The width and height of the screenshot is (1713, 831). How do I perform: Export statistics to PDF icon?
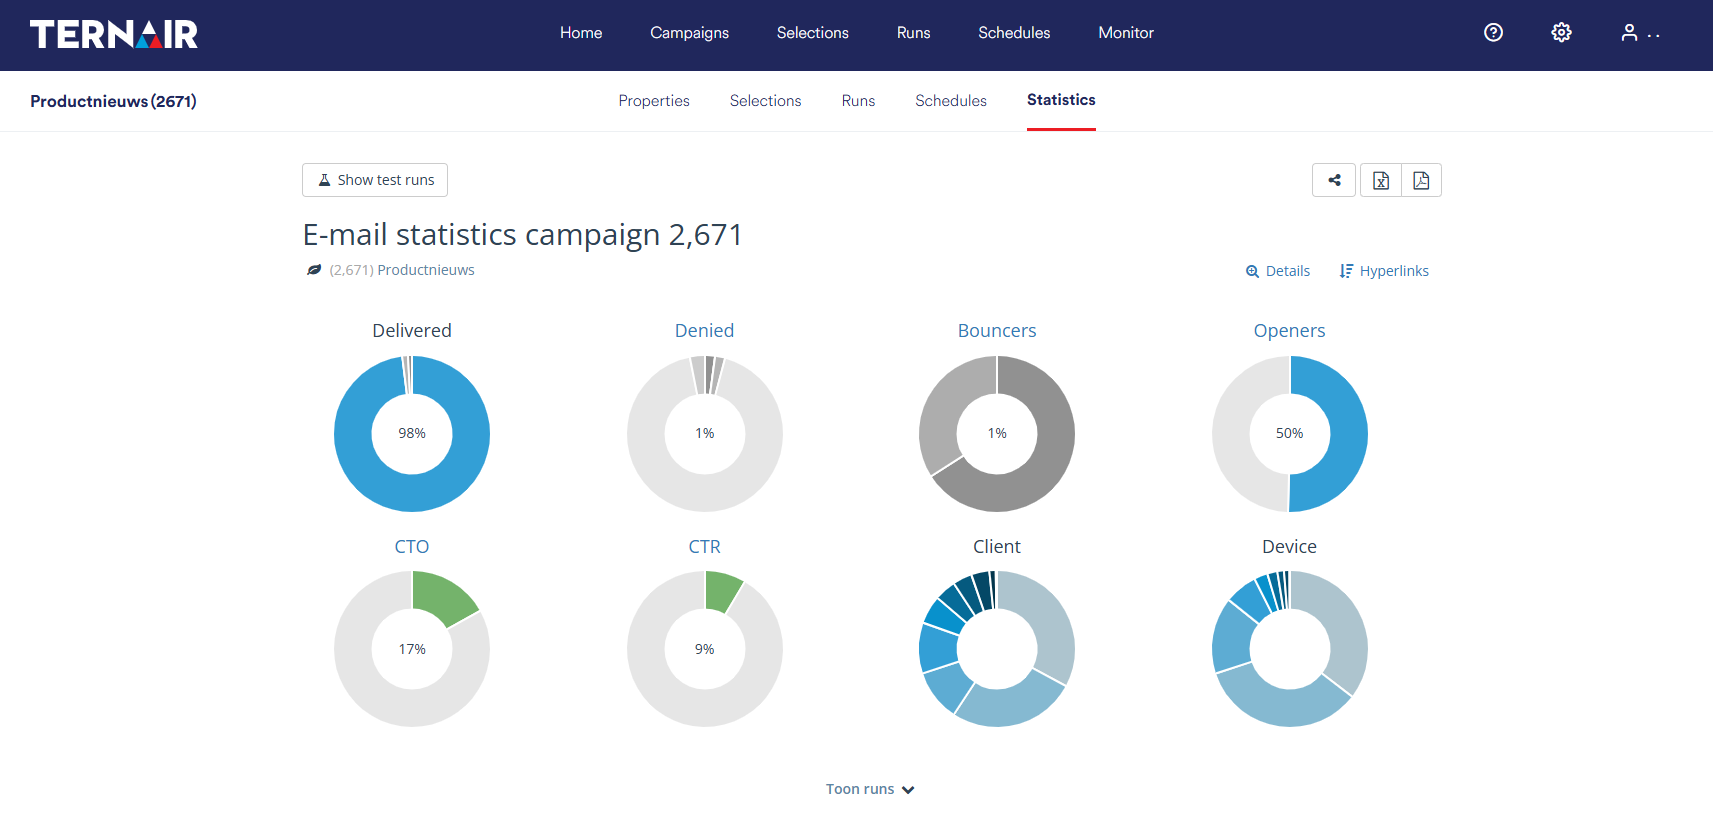[x=1421, y=180]
